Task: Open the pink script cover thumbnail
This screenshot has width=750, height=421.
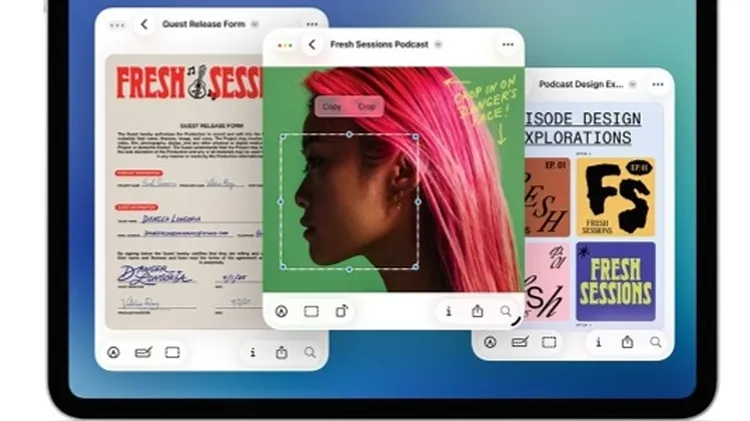Action: coord(548,281)
